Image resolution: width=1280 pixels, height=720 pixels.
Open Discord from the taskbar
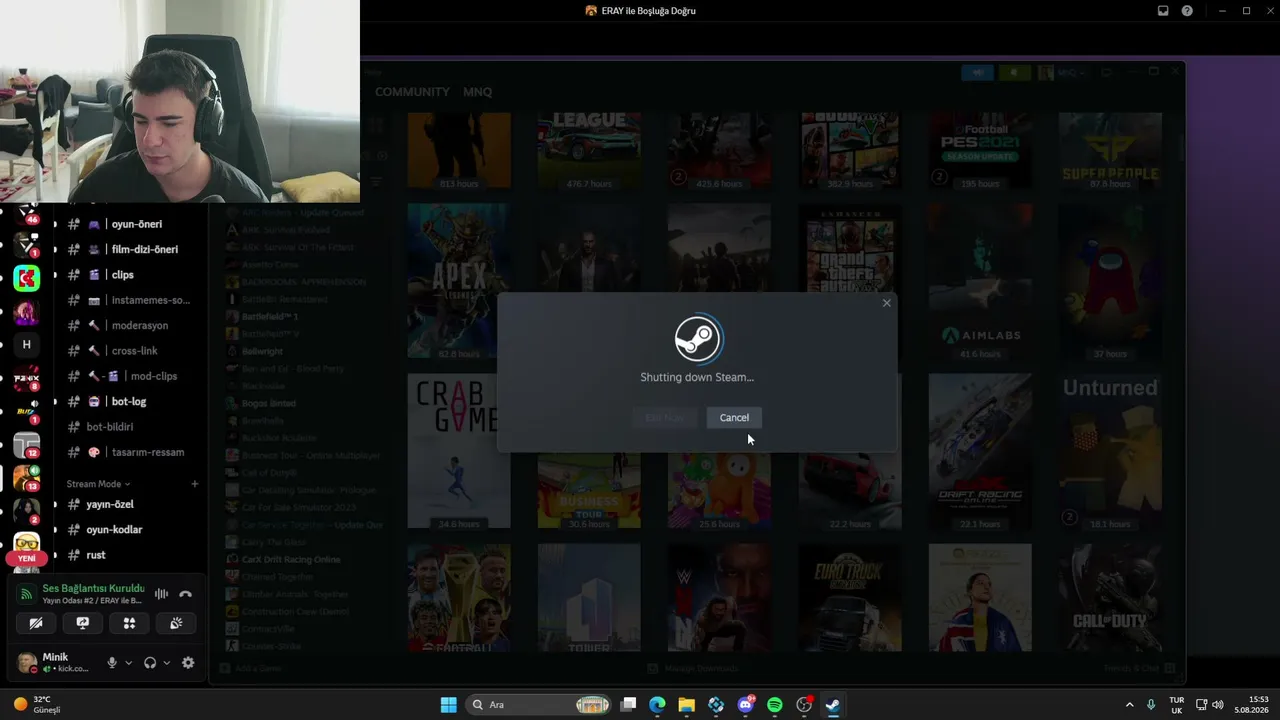coord(745,705)
